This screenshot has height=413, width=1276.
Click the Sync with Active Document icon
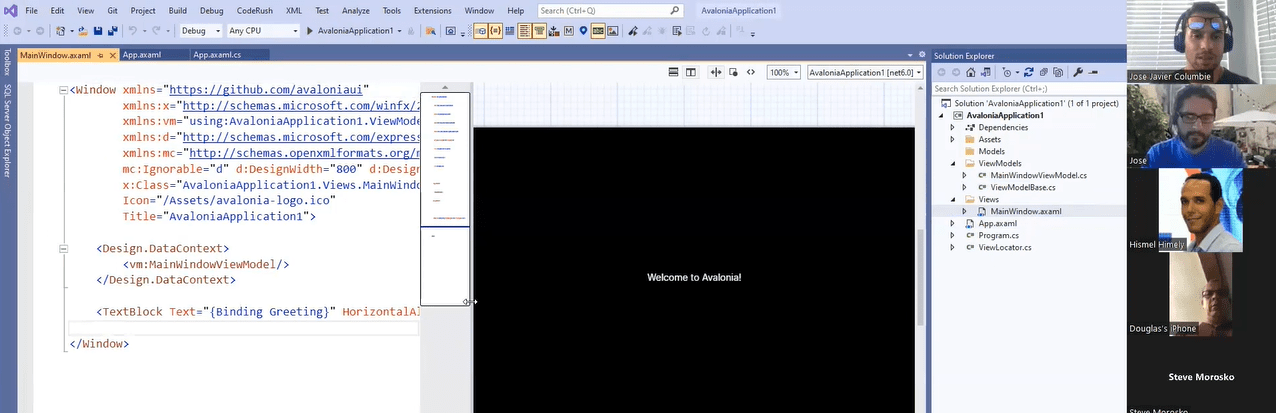click(x=986, y=72)
